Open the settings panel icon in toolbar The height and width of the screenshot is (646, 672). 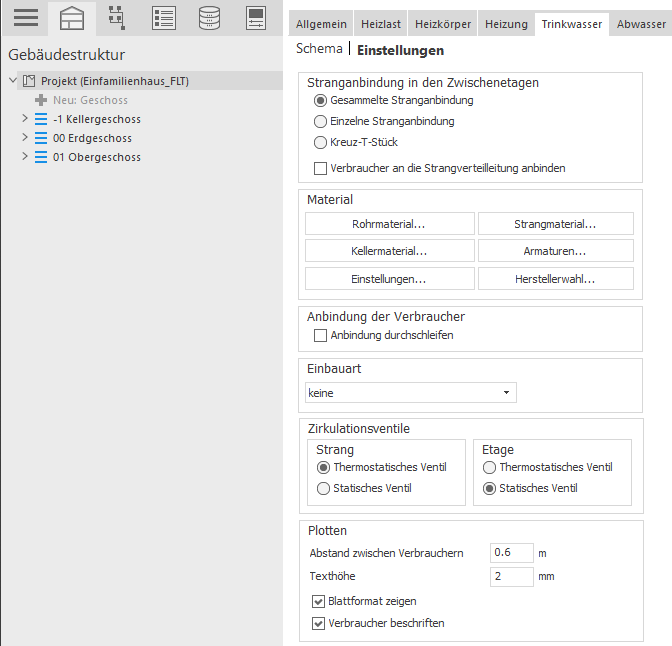click(256, 18)
